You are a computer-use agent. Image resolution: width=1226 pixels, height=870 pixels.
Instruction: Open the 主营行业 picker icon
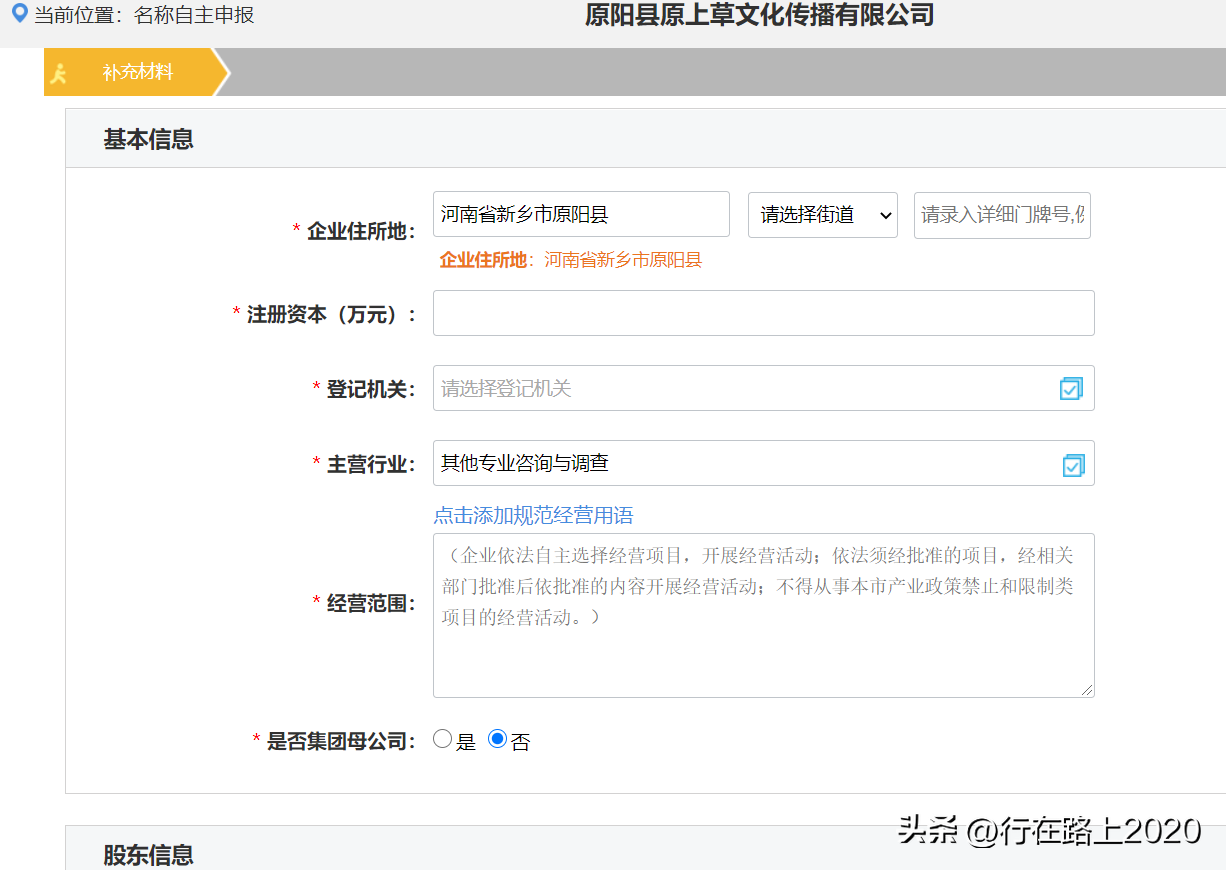pos(1071,463)
